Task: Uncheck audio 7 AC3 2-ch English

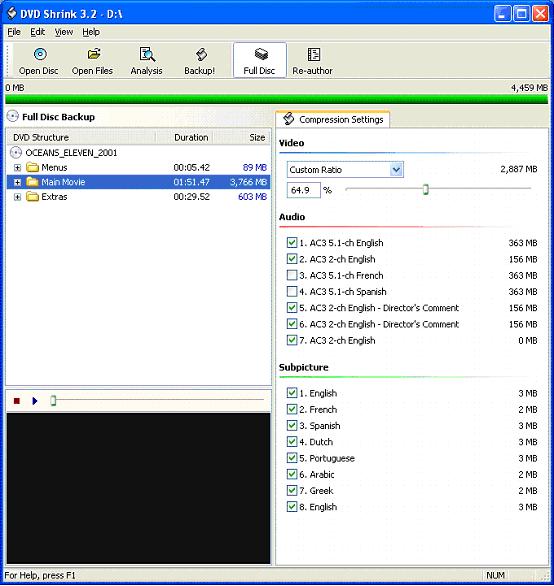Action: 292,340
